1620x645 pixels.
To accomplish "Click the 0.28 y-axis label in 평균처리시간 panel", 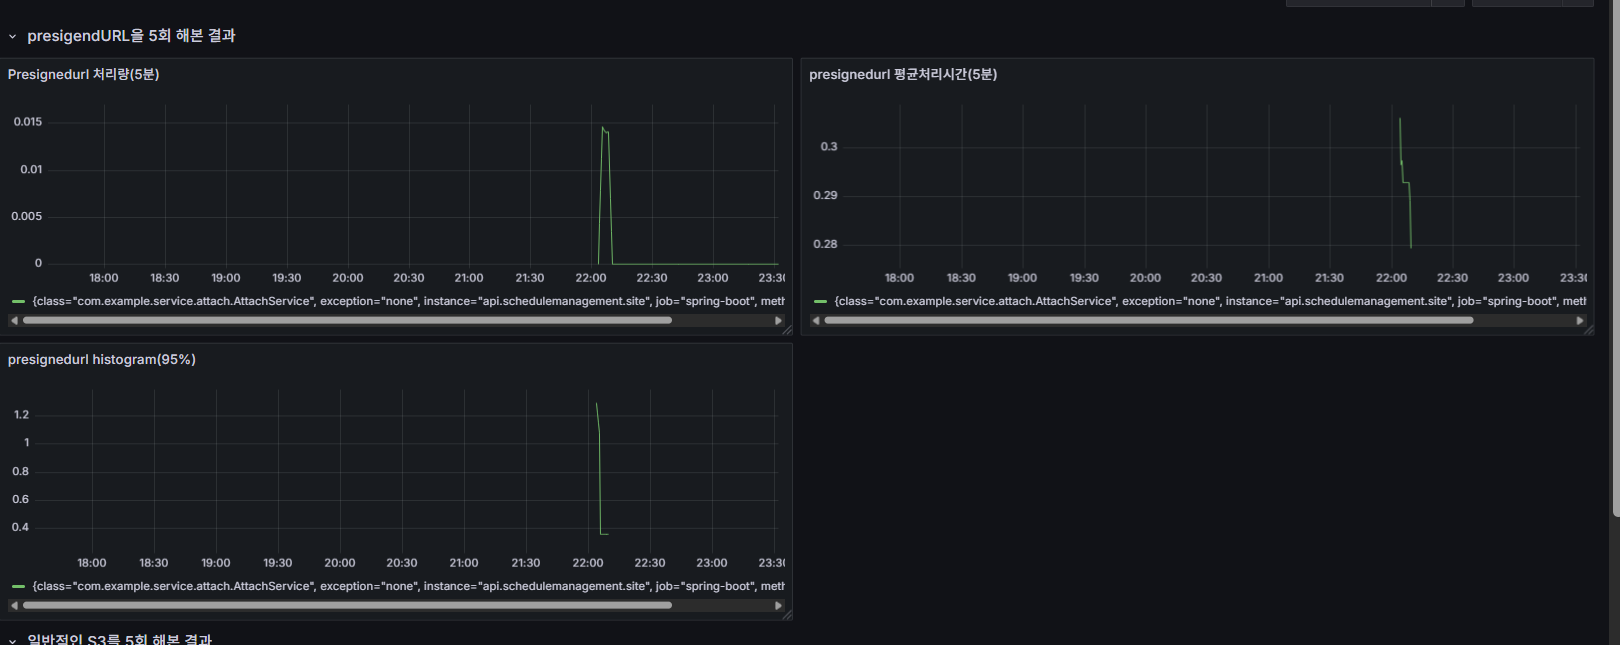I will pyautogui.click(x=825, y=244).
